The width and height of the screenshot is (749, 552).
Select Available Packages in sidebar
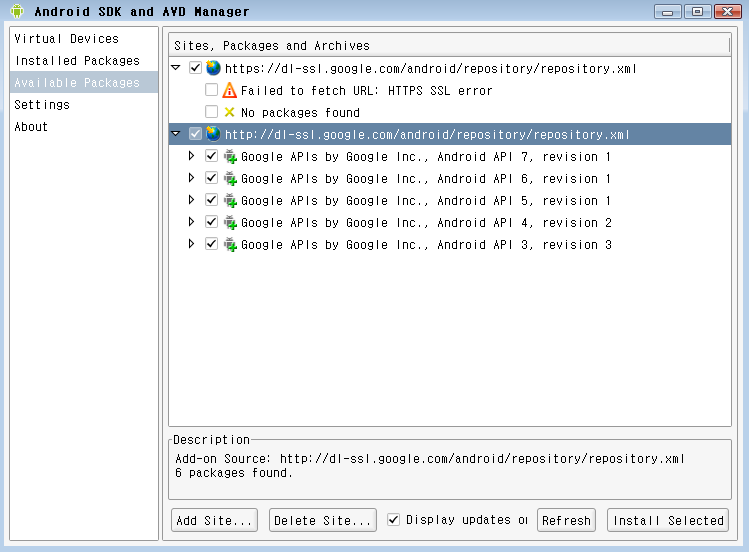(x=84, y=82)
